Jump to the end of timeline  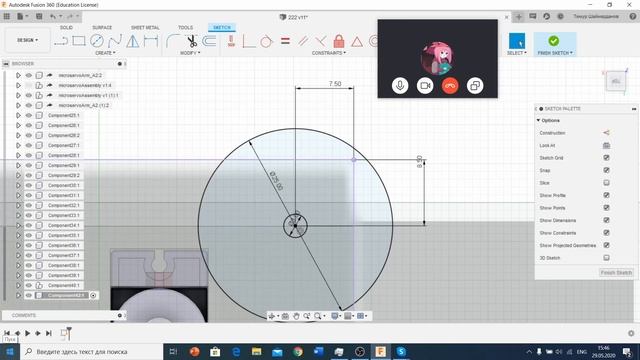(49, 333)
